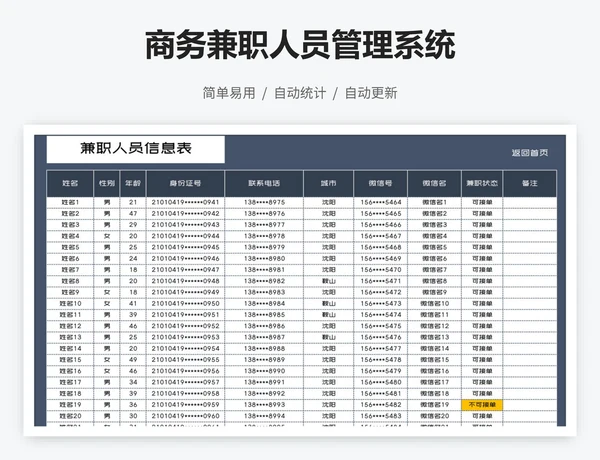Select city cell 鞍山 in 姓名8 row

click(329, 281)
